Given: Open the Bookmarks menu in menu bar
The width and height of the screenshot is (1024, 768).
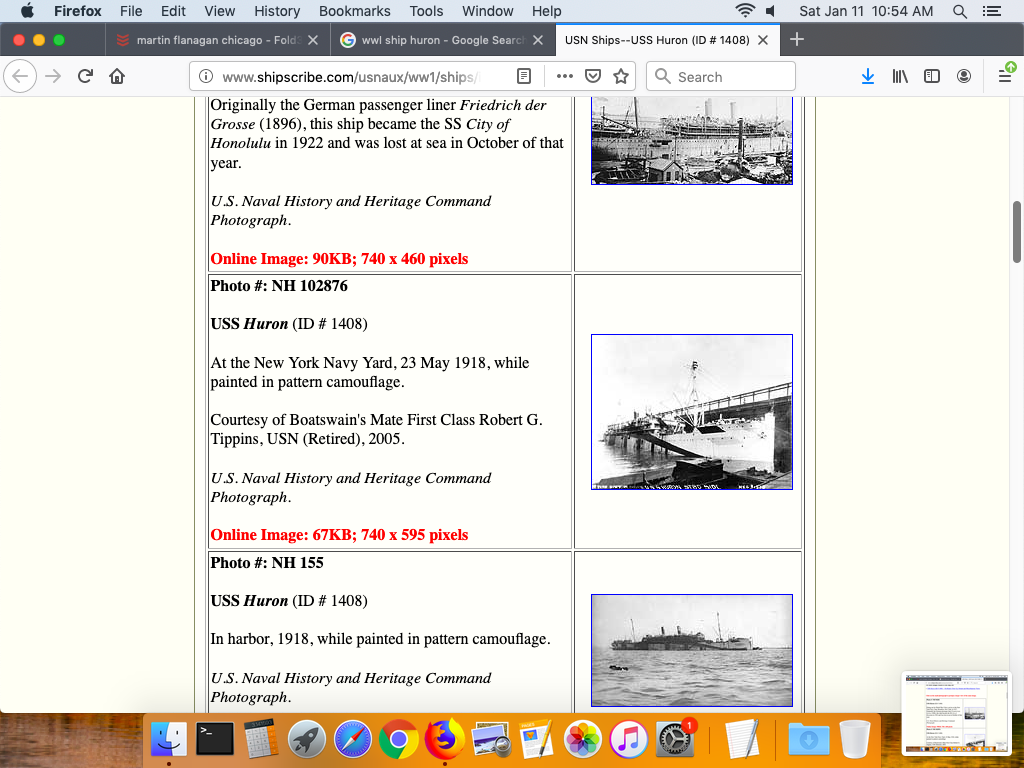Looking at the screenshot, I should [354, 11].
